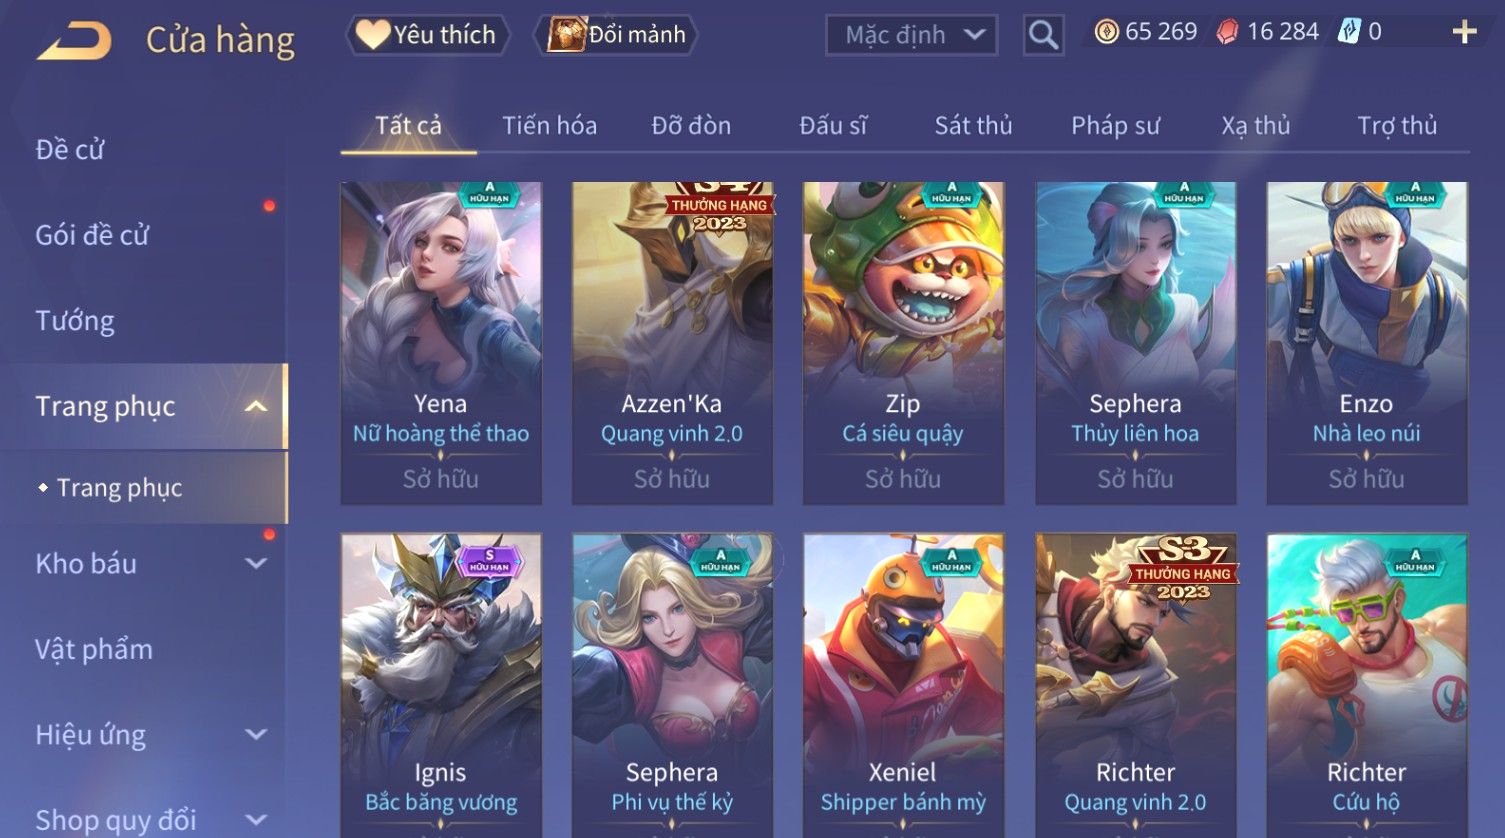
Task: Open Tướng in the sidebar
Action: click(x=75, y=321)
